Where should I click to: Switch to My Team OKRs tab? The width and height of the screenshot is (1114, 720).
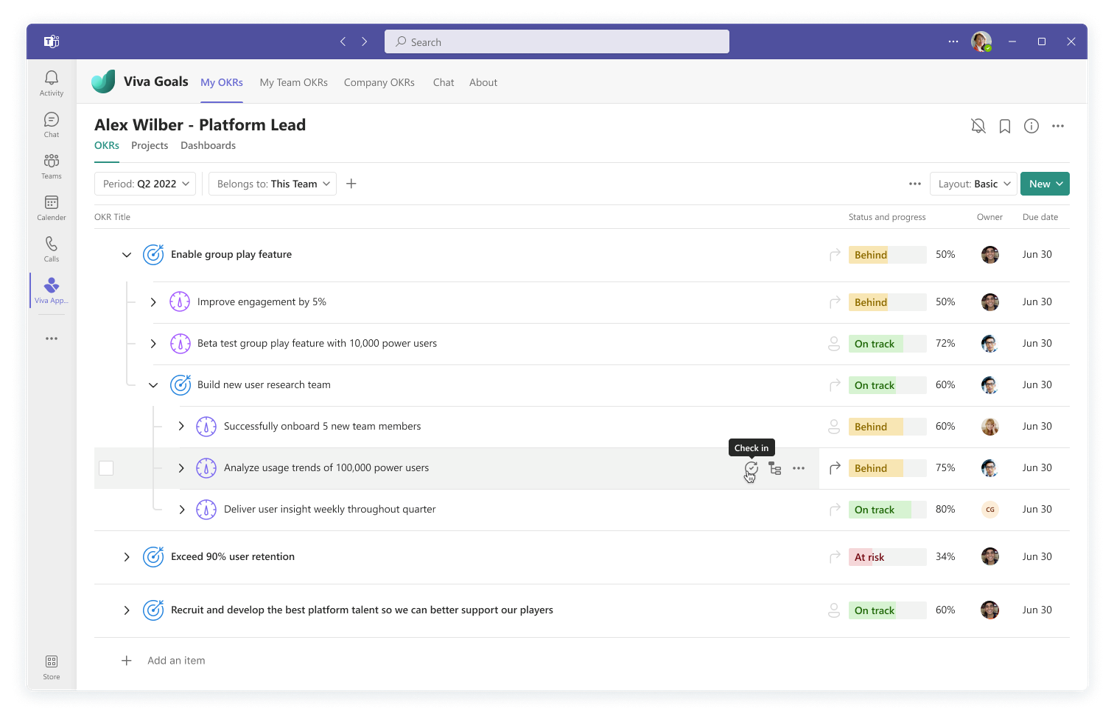293,83
